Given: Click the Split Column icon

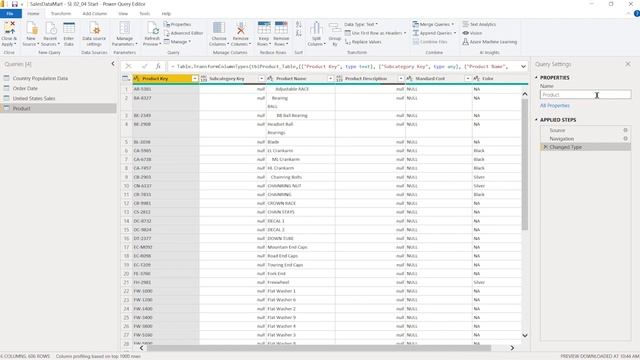Looking at the screenshot, I should pyautogui.click(x=316, y=29).
